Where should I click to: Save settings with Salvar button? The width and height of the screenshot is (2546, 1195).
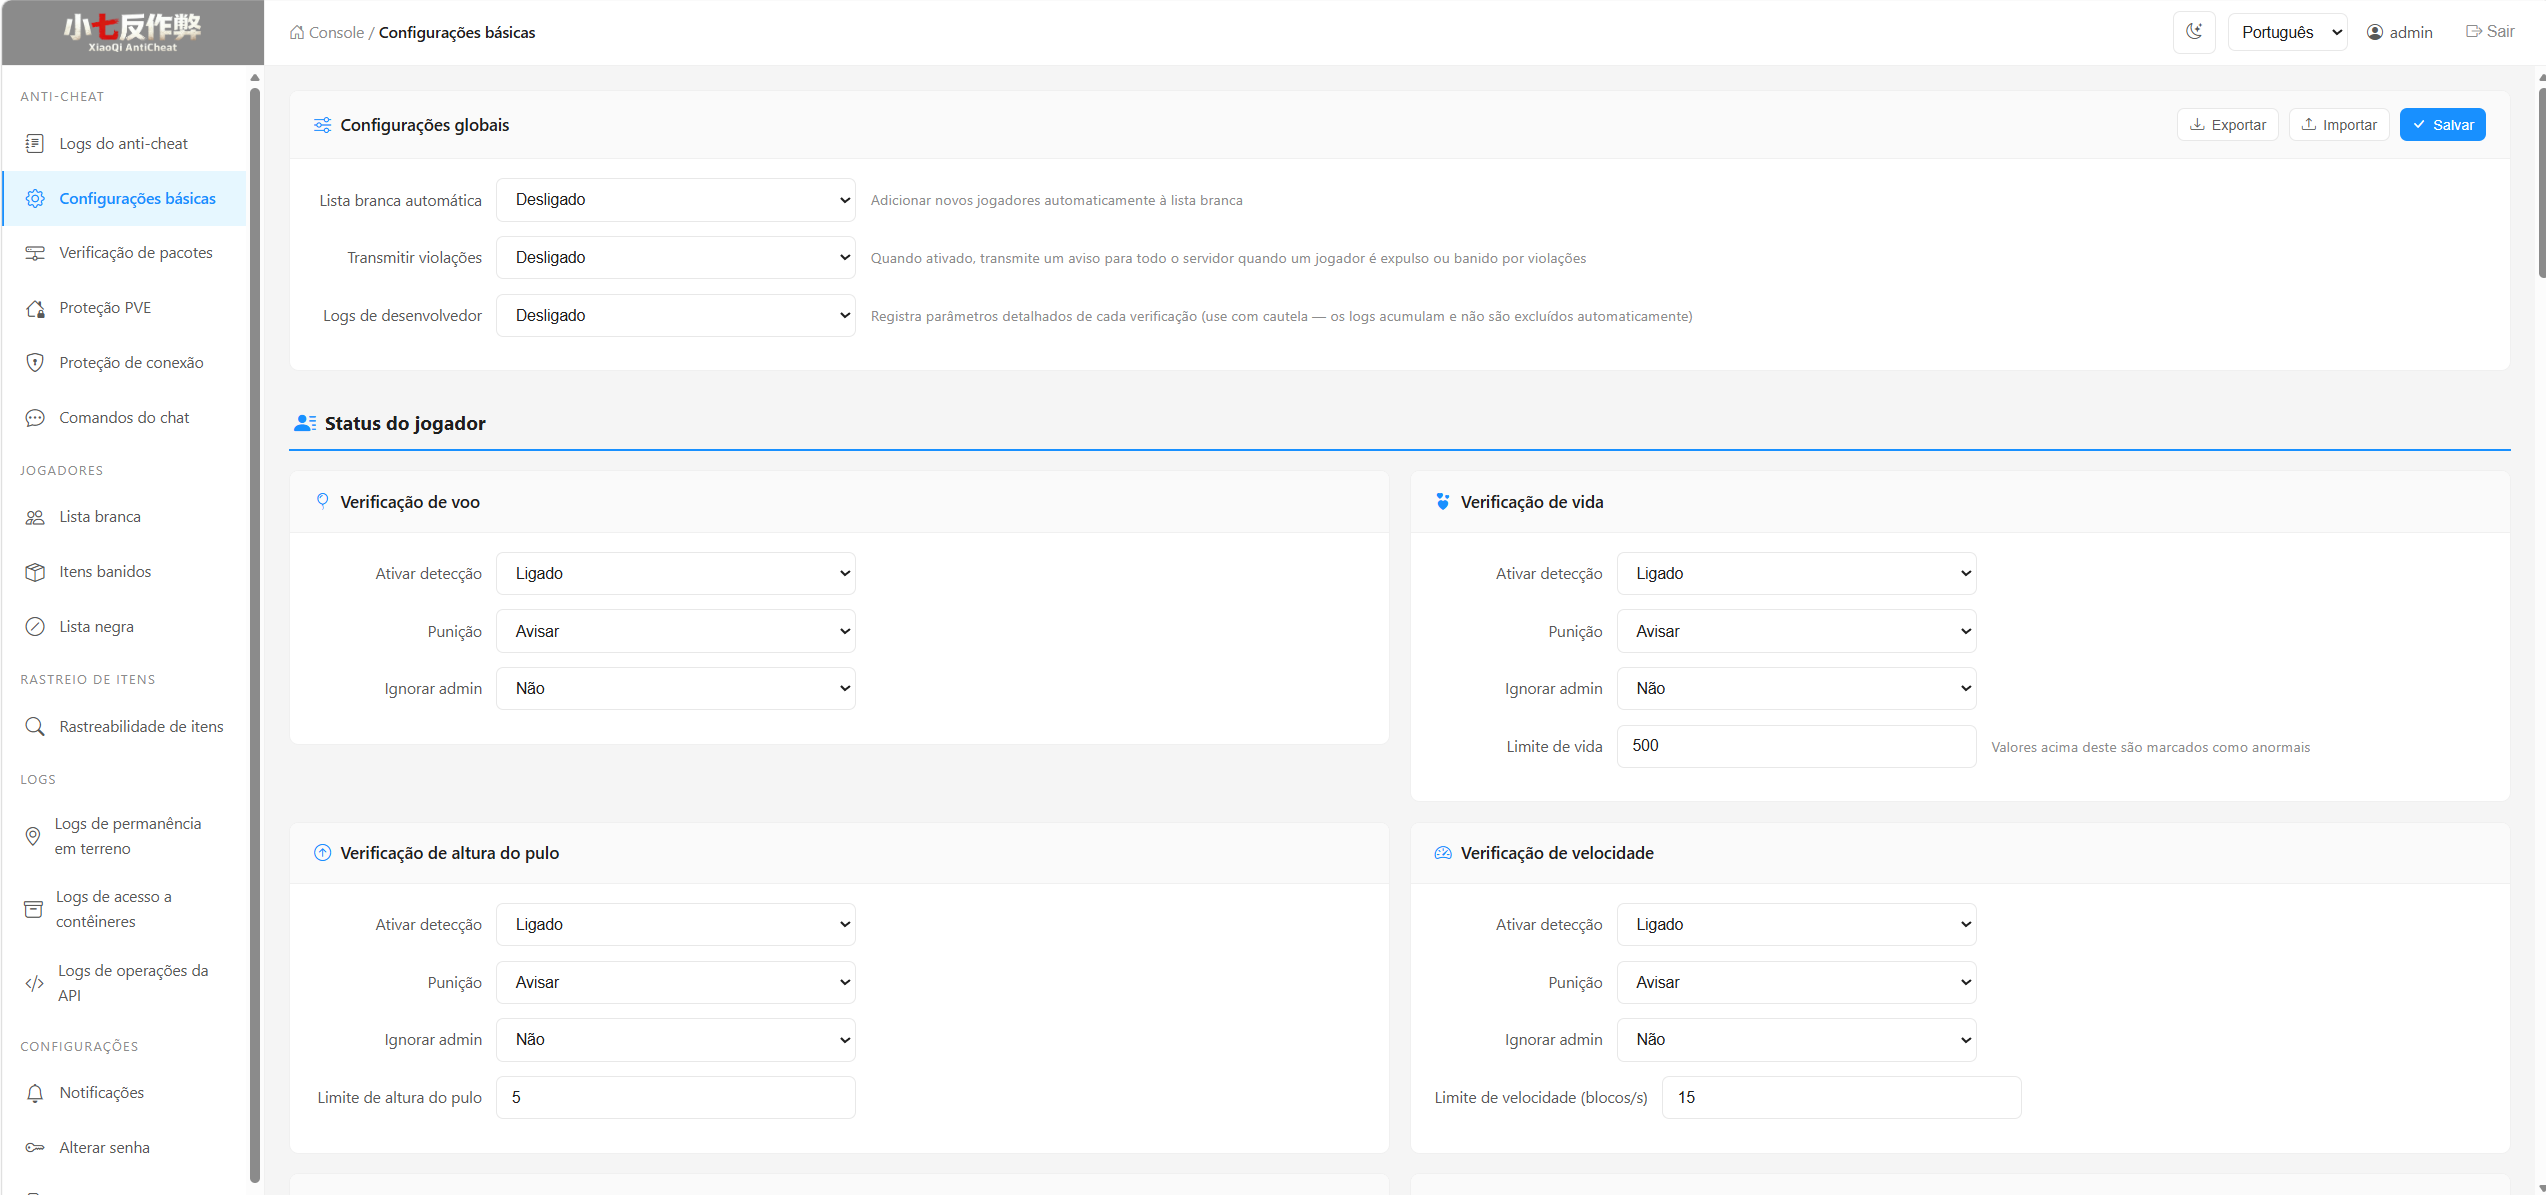[2442, 125]
